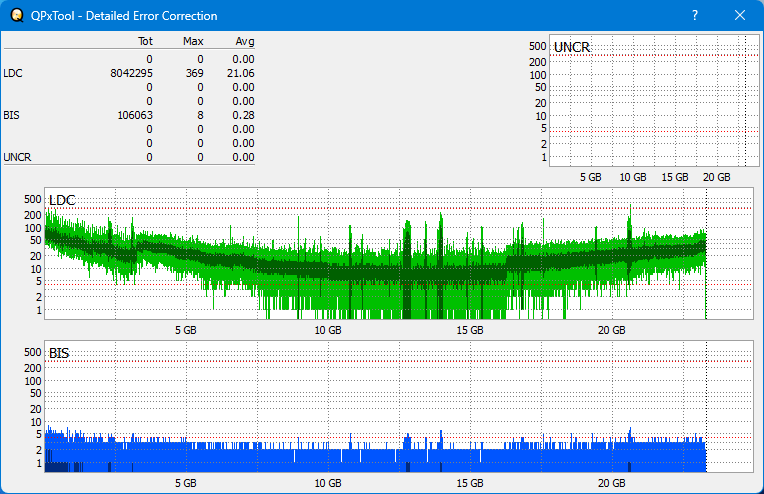The image size is (764, 494).
Task: Close the Detailed Error Correction window
Action: (x=740, y=16)
